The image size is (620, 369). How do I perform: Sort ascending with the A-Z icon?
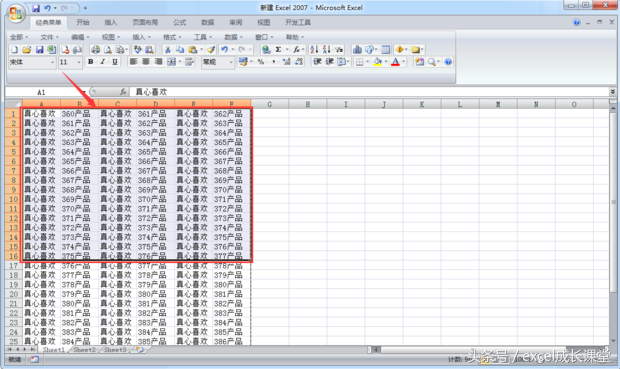[314, 49]
